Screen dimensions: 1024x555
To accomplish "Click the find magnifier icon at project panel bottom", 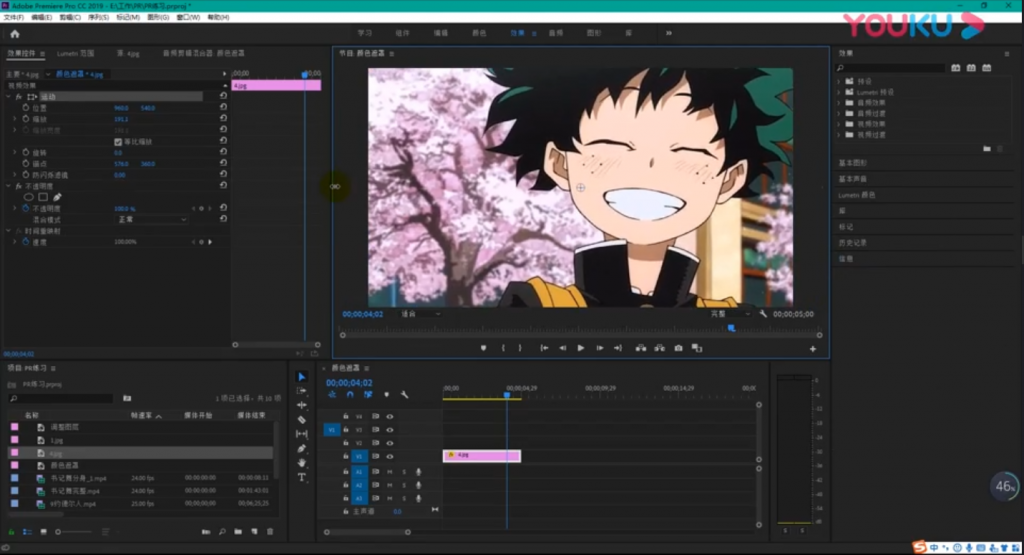I will tap(222, 531).
